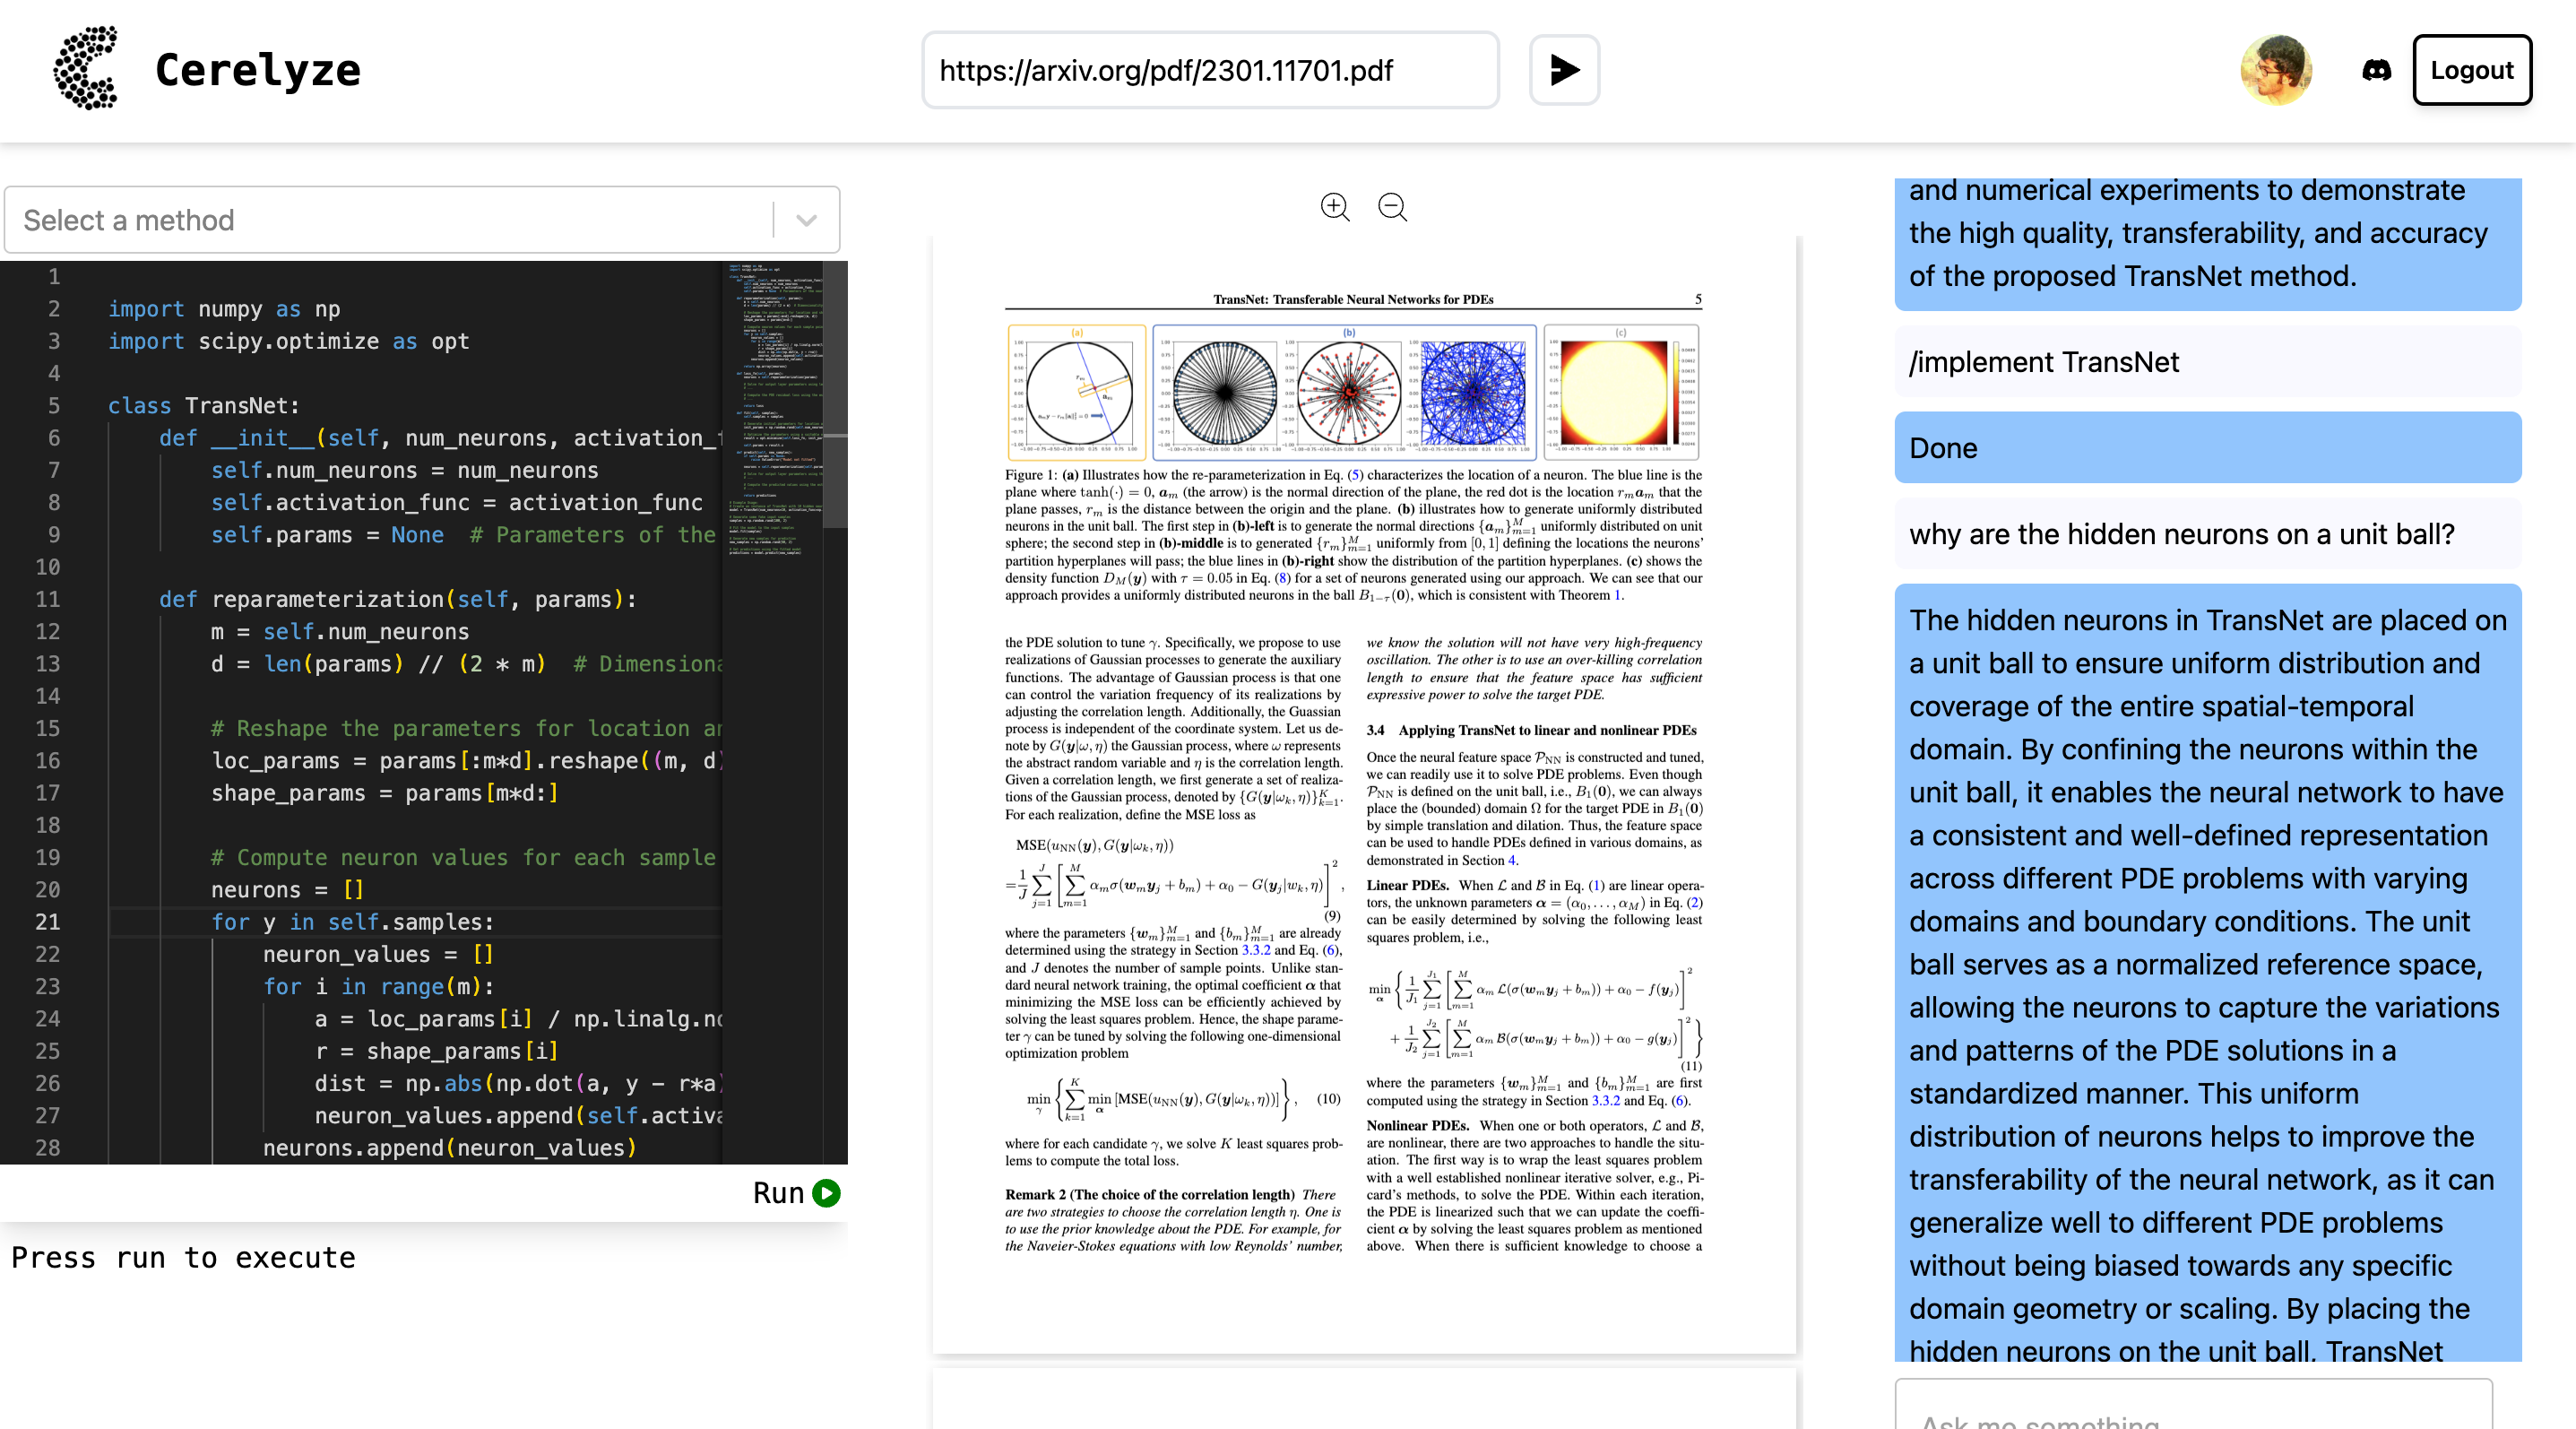Click the Cerelyze brain logo icon
The width and height of the screenshot is (2576, 1429).
click(x=86, y=69)
